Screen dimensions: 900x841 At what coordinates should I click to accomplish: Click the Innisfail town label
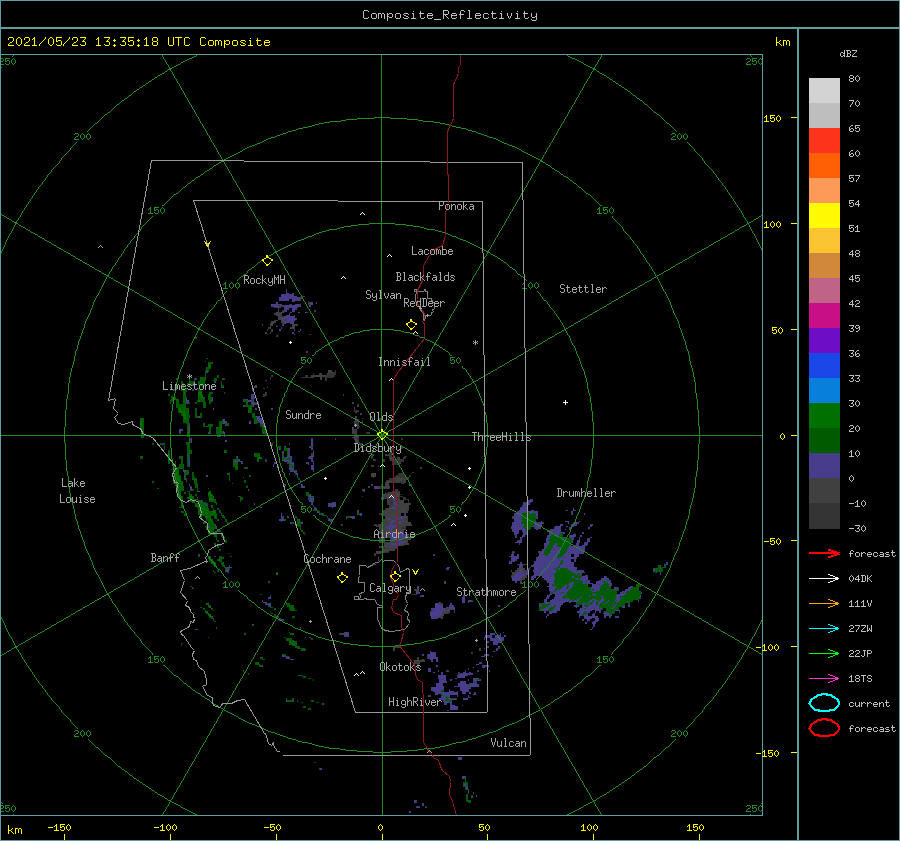point(404,362)
